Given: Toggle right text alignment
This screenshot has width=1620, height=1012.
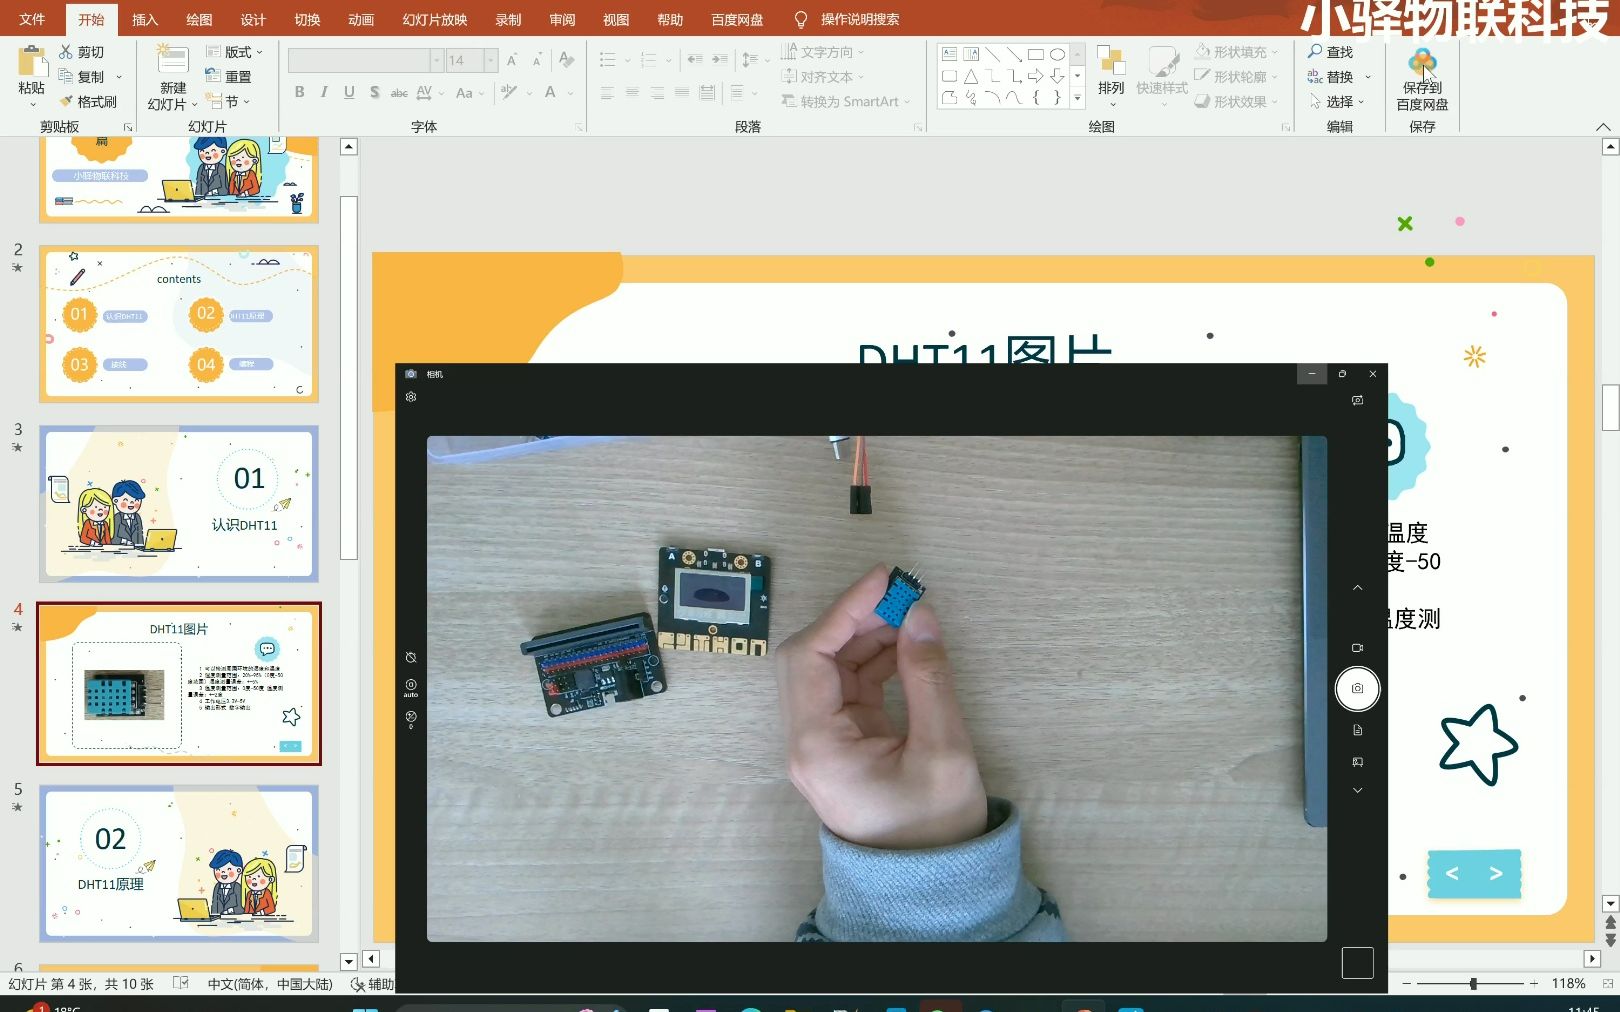Looking at the screenshot, I should (x=657, y=93).
